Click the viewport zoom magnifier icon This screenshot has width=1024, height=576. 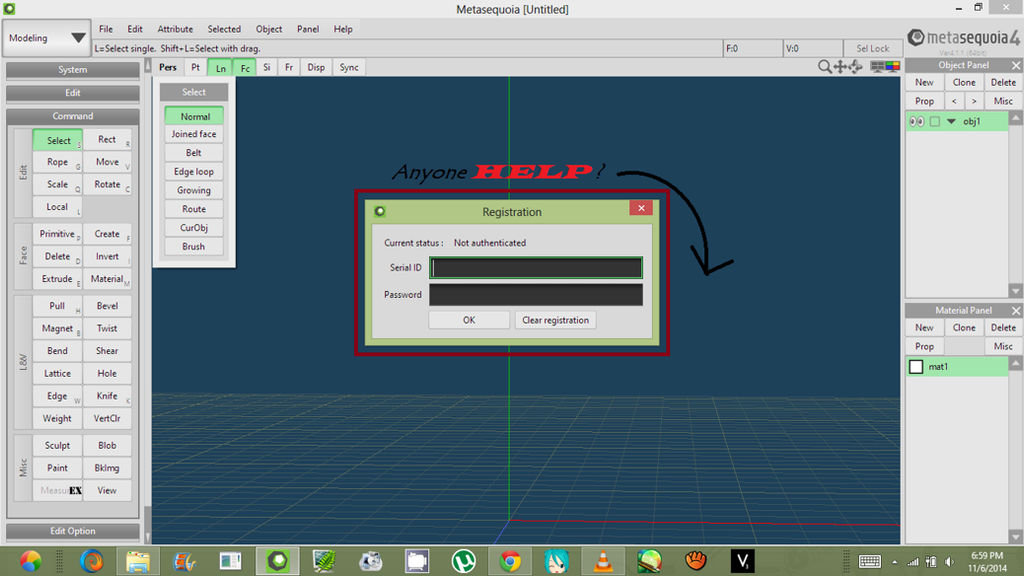(825, 67)
